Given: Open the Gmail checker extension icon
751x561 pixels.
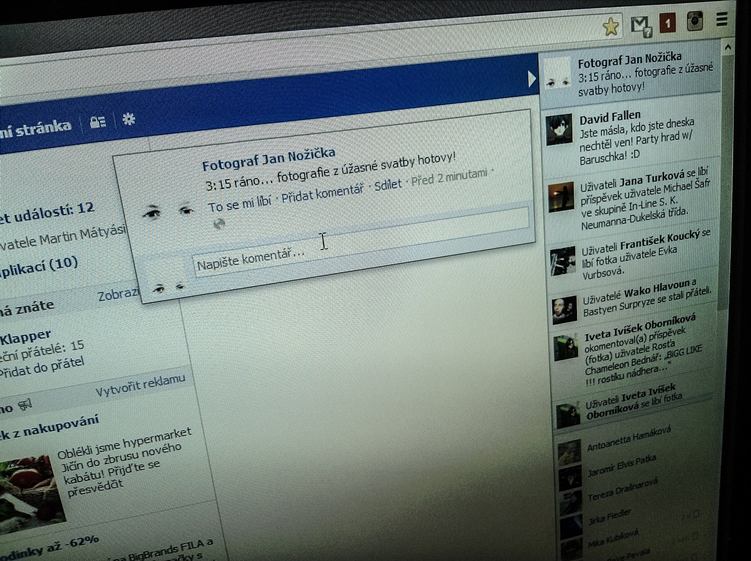Looking at the screenshot, I should point(640,26).
